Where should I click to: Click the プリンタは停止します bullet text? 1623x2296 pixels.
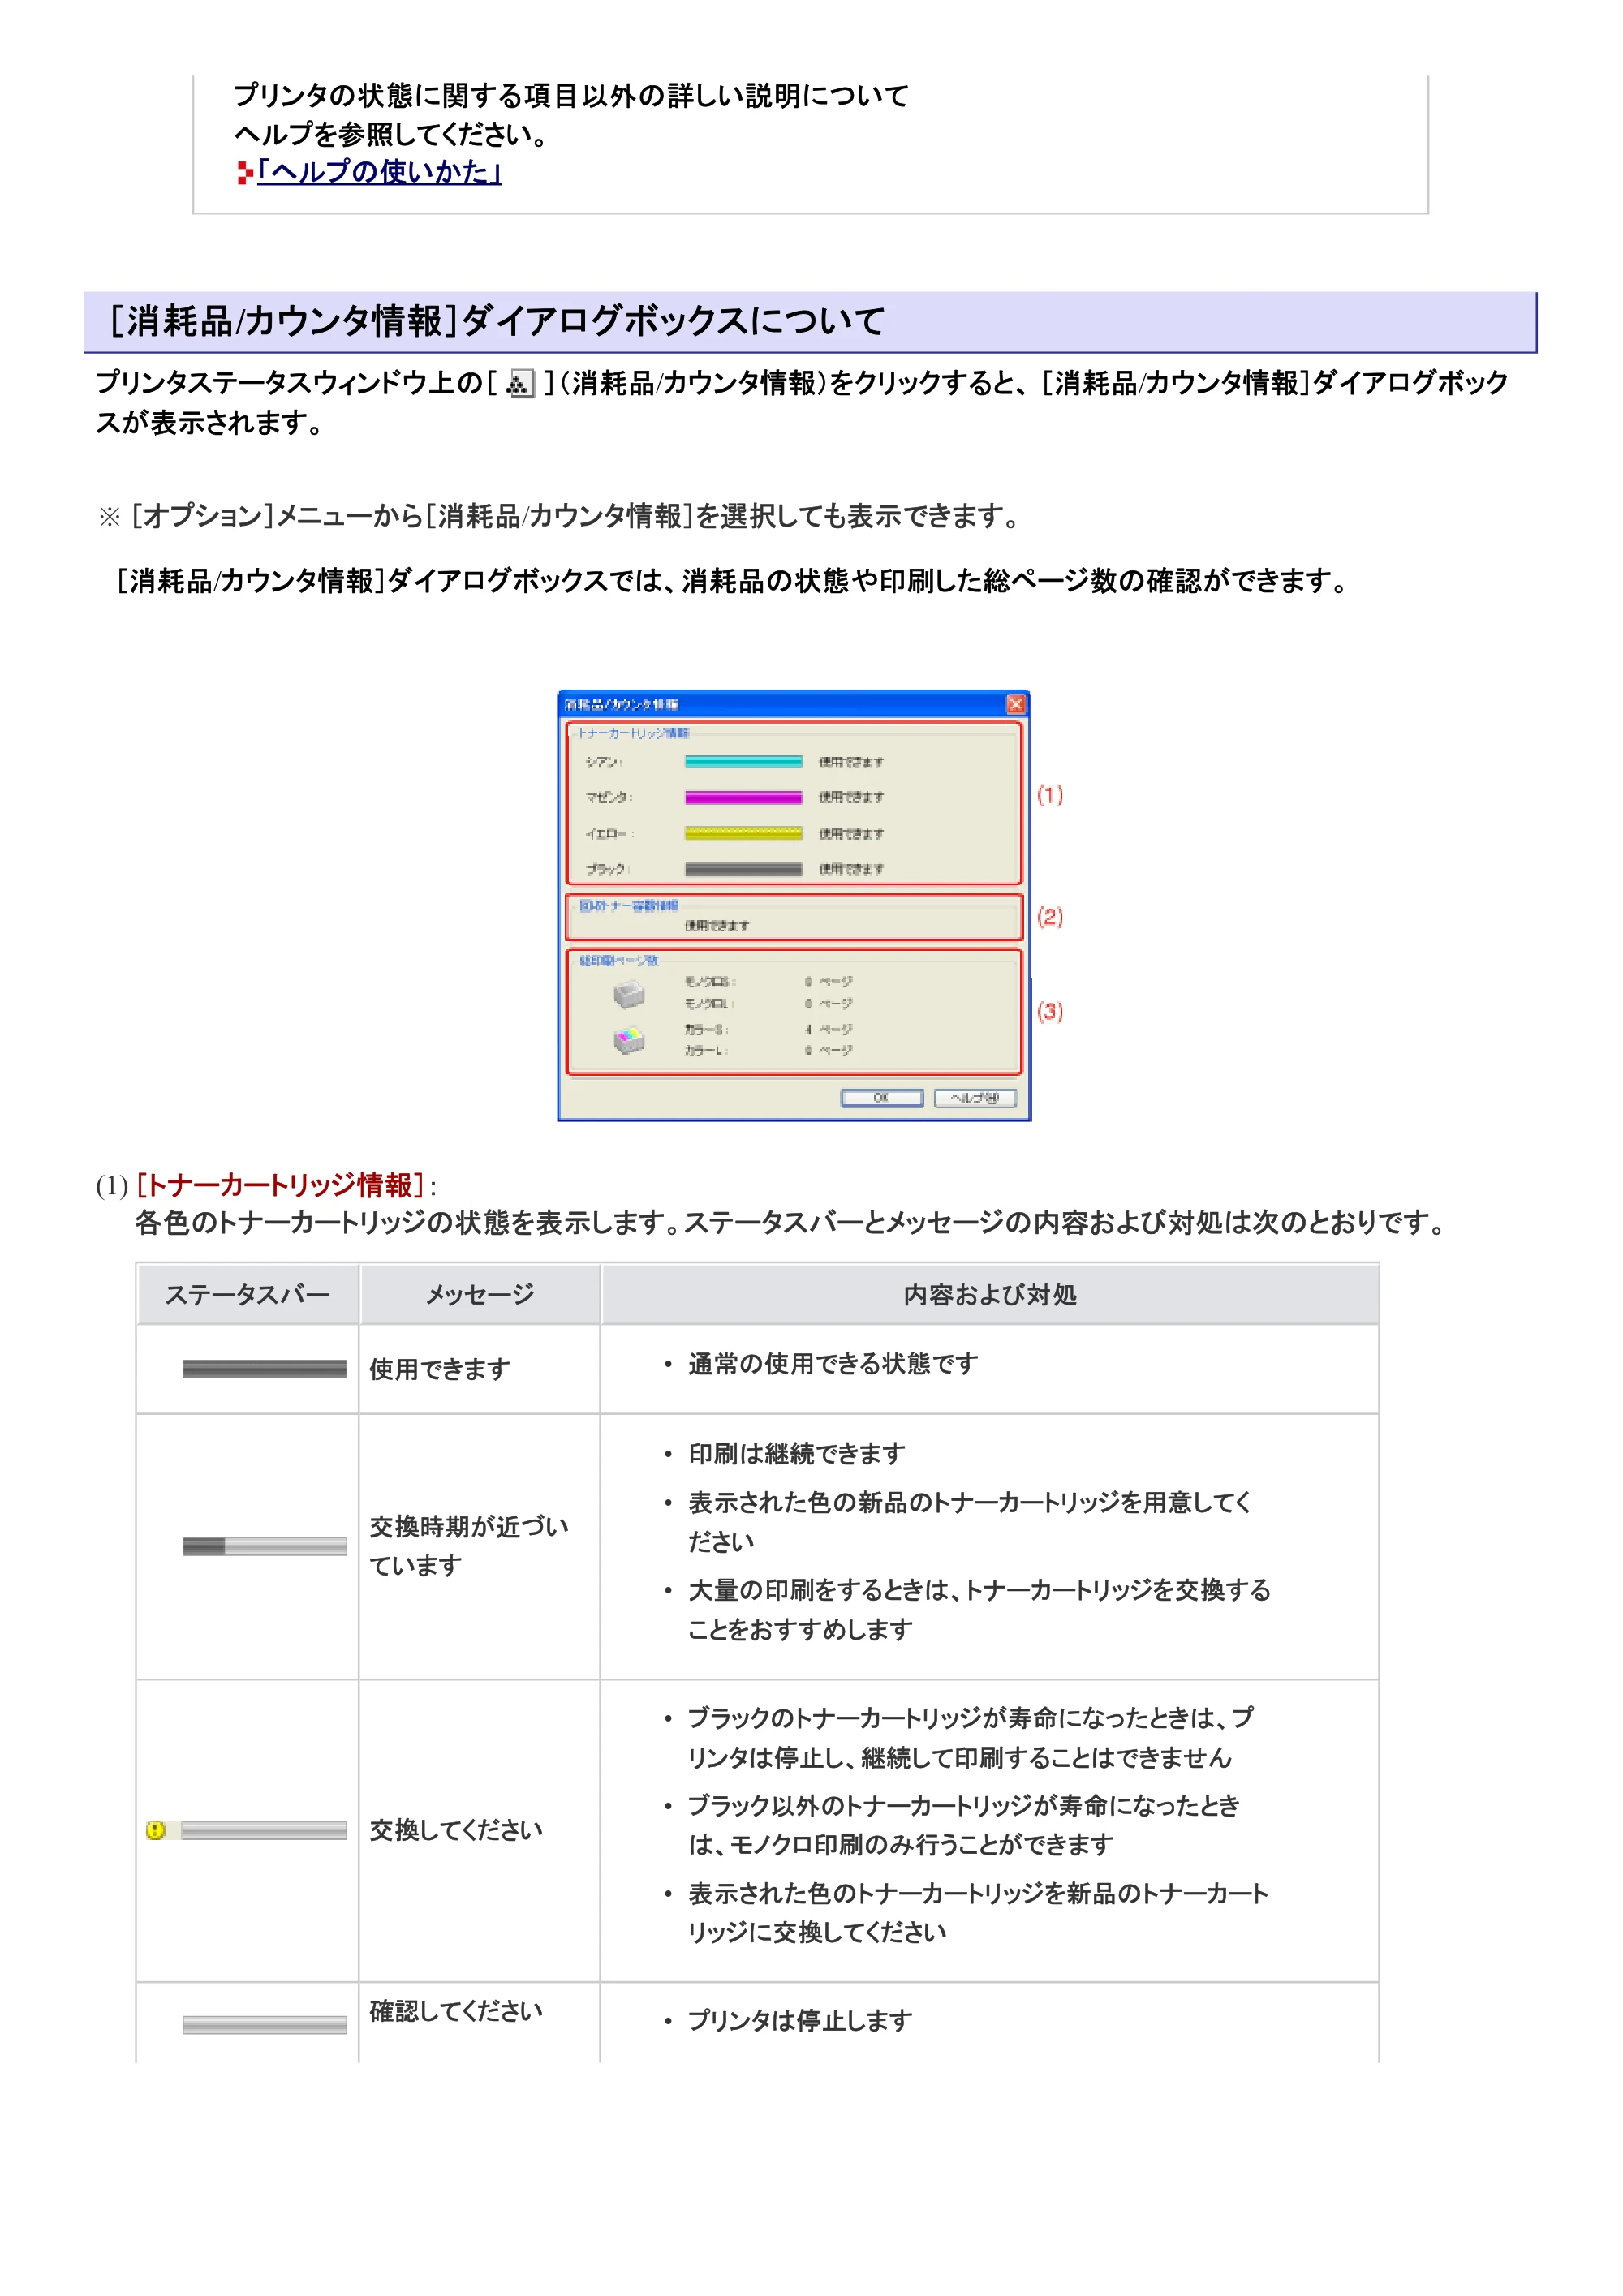pyautogui.click(x=800, y=2021)
